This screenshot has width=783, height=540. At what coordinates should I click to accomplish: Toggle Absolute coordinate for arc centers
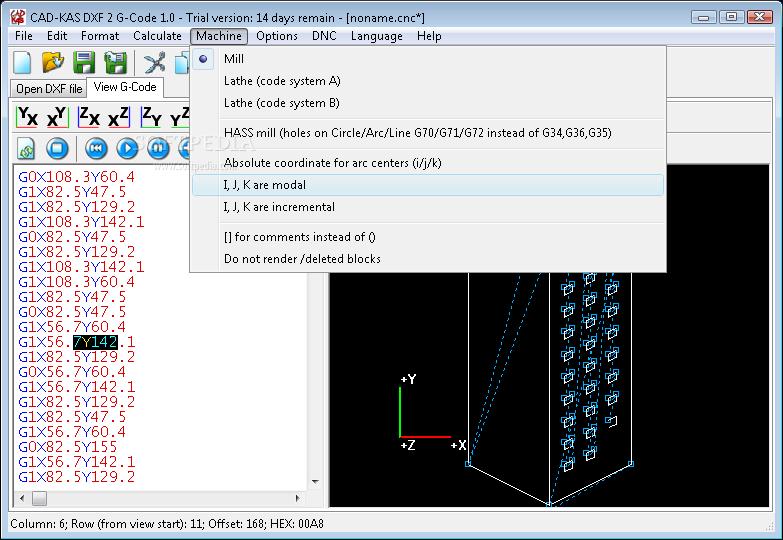[x=427, y=163]
